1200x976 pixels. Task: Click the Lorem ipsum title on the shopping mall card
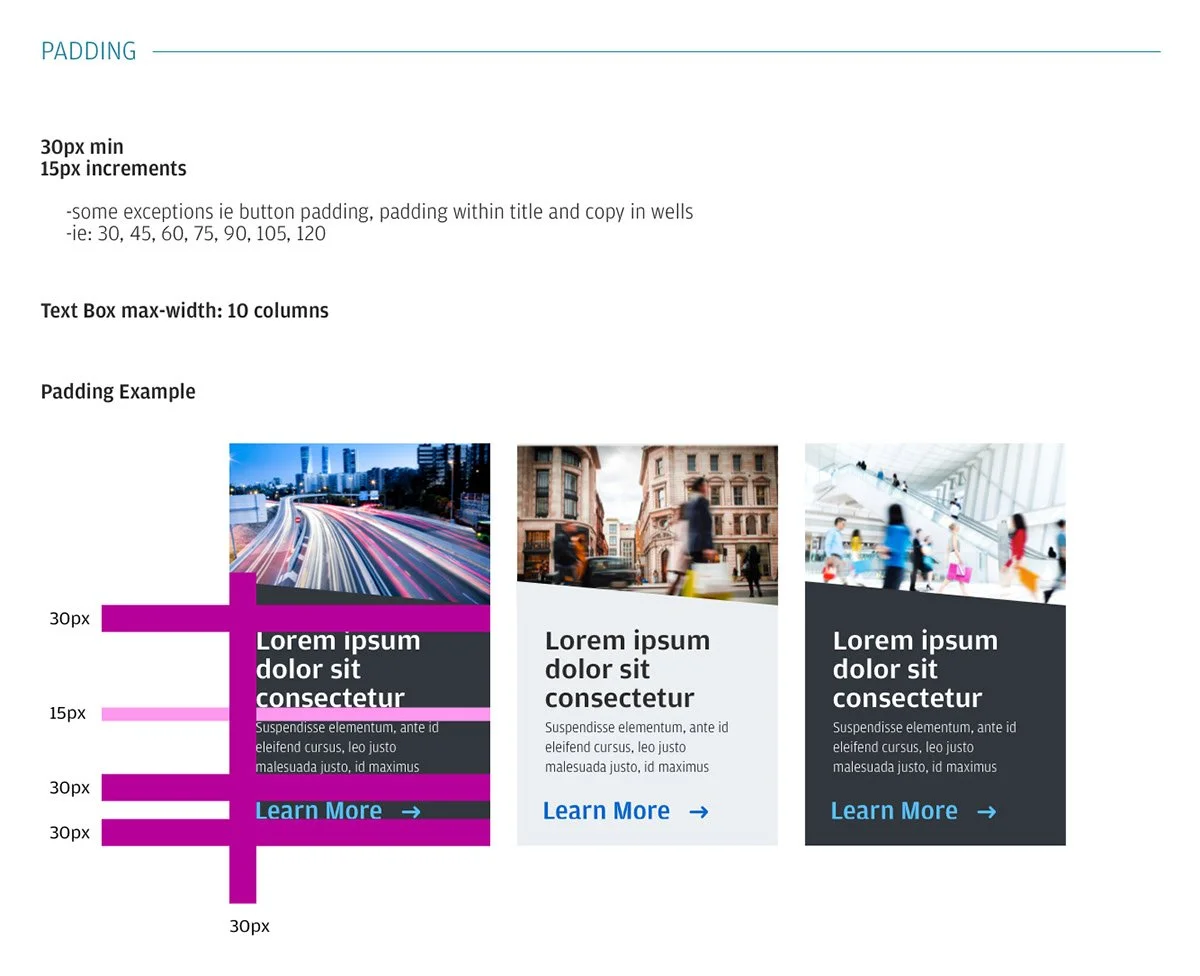pyautogui.click(x=915, y=669)
